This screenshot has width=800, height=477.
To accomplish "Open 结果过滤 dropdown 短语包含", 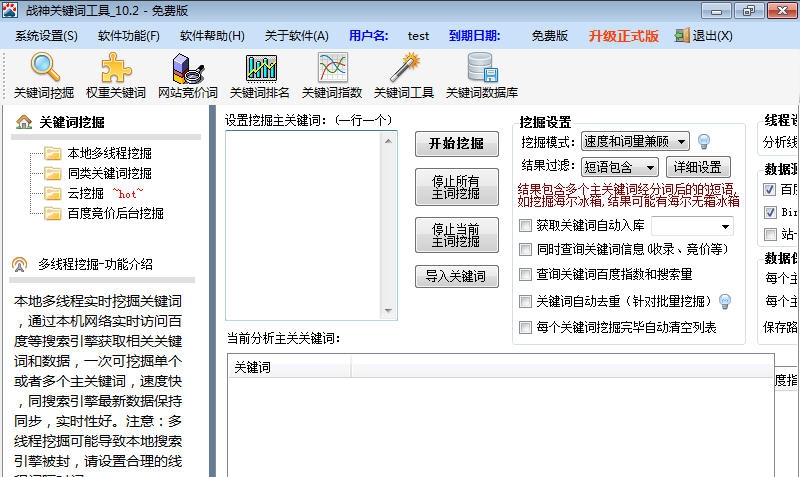I will pos(619,167).
